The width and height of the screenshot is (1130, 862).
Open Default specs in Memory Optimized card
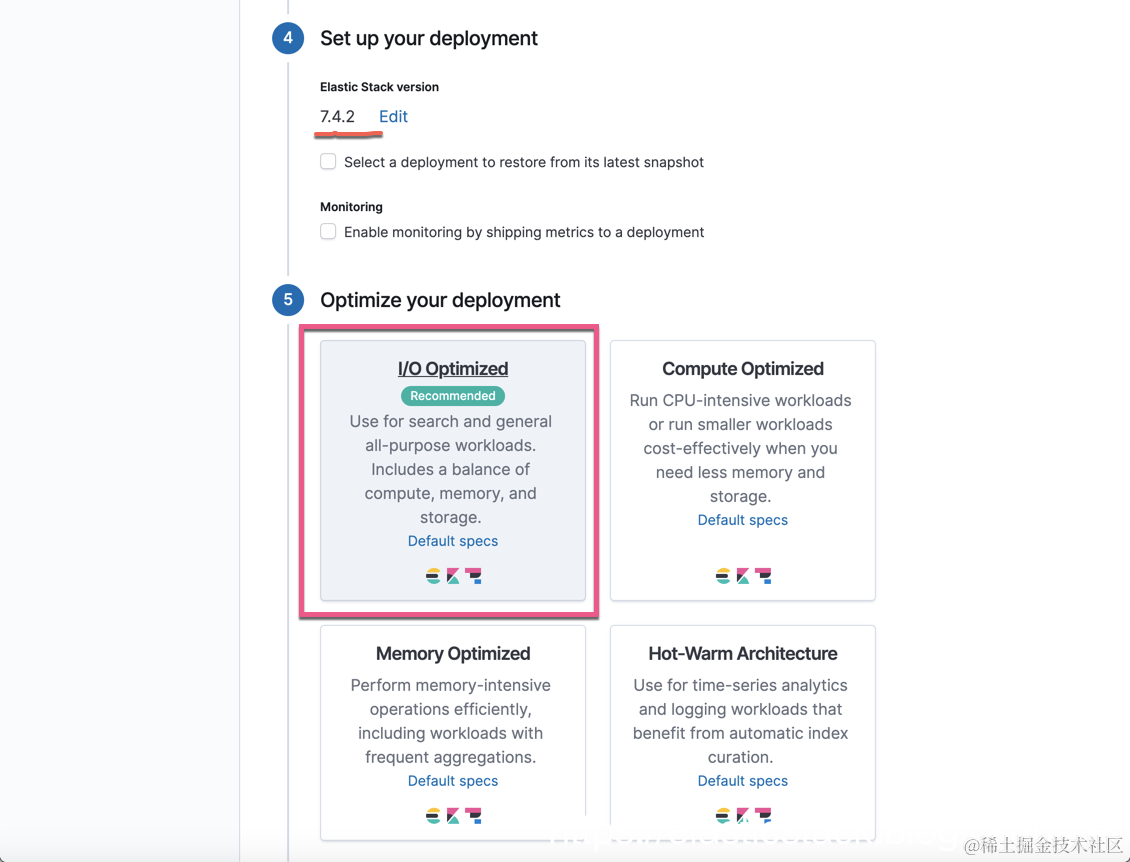(x=453, y=781)
